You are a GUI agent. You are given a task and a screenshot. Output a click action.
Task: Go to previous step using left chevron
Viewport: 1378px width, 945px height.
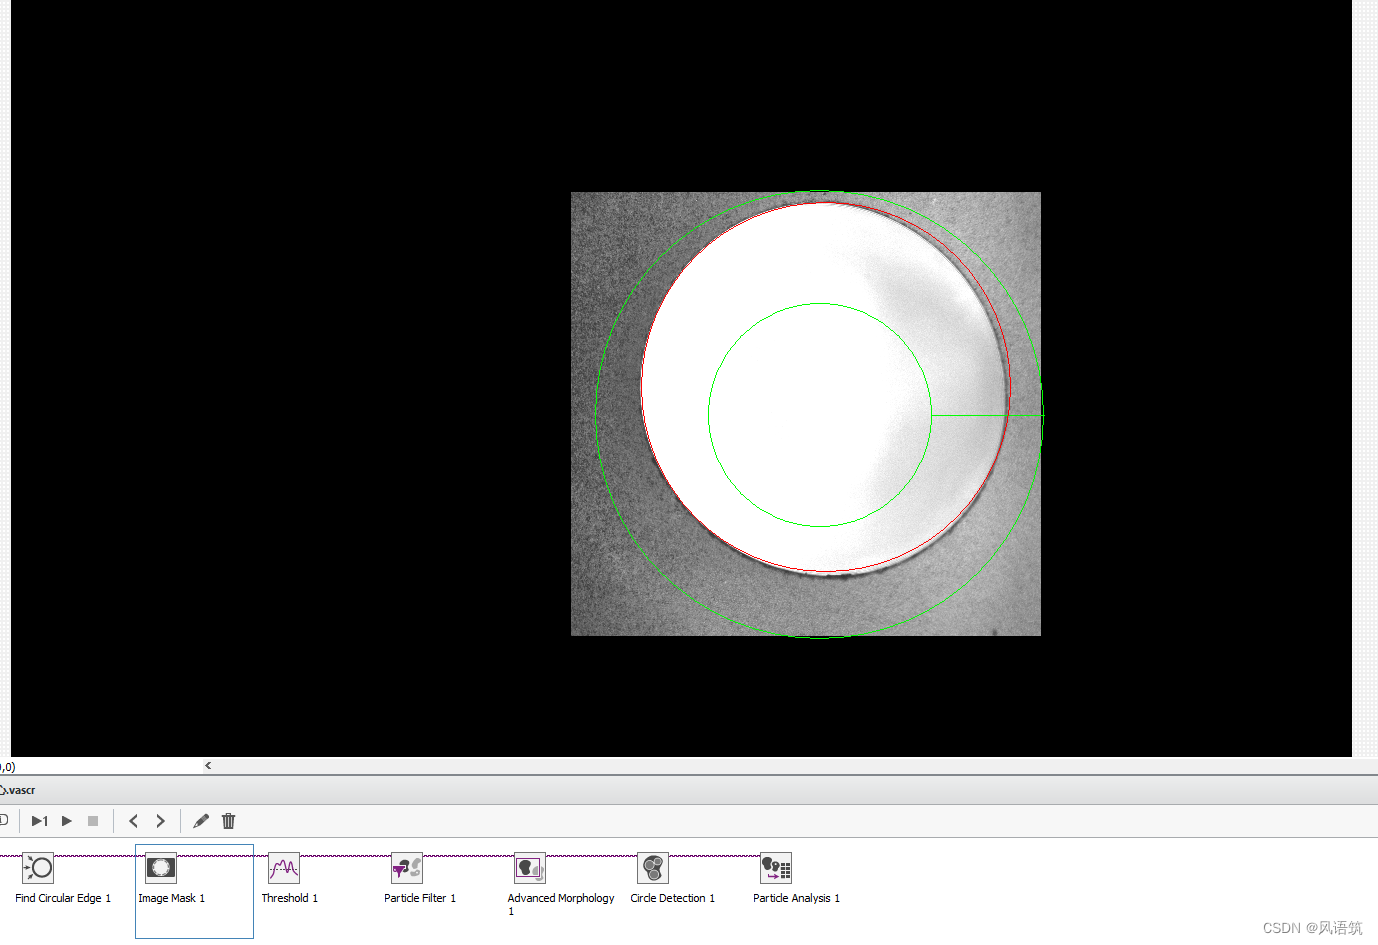133,820
